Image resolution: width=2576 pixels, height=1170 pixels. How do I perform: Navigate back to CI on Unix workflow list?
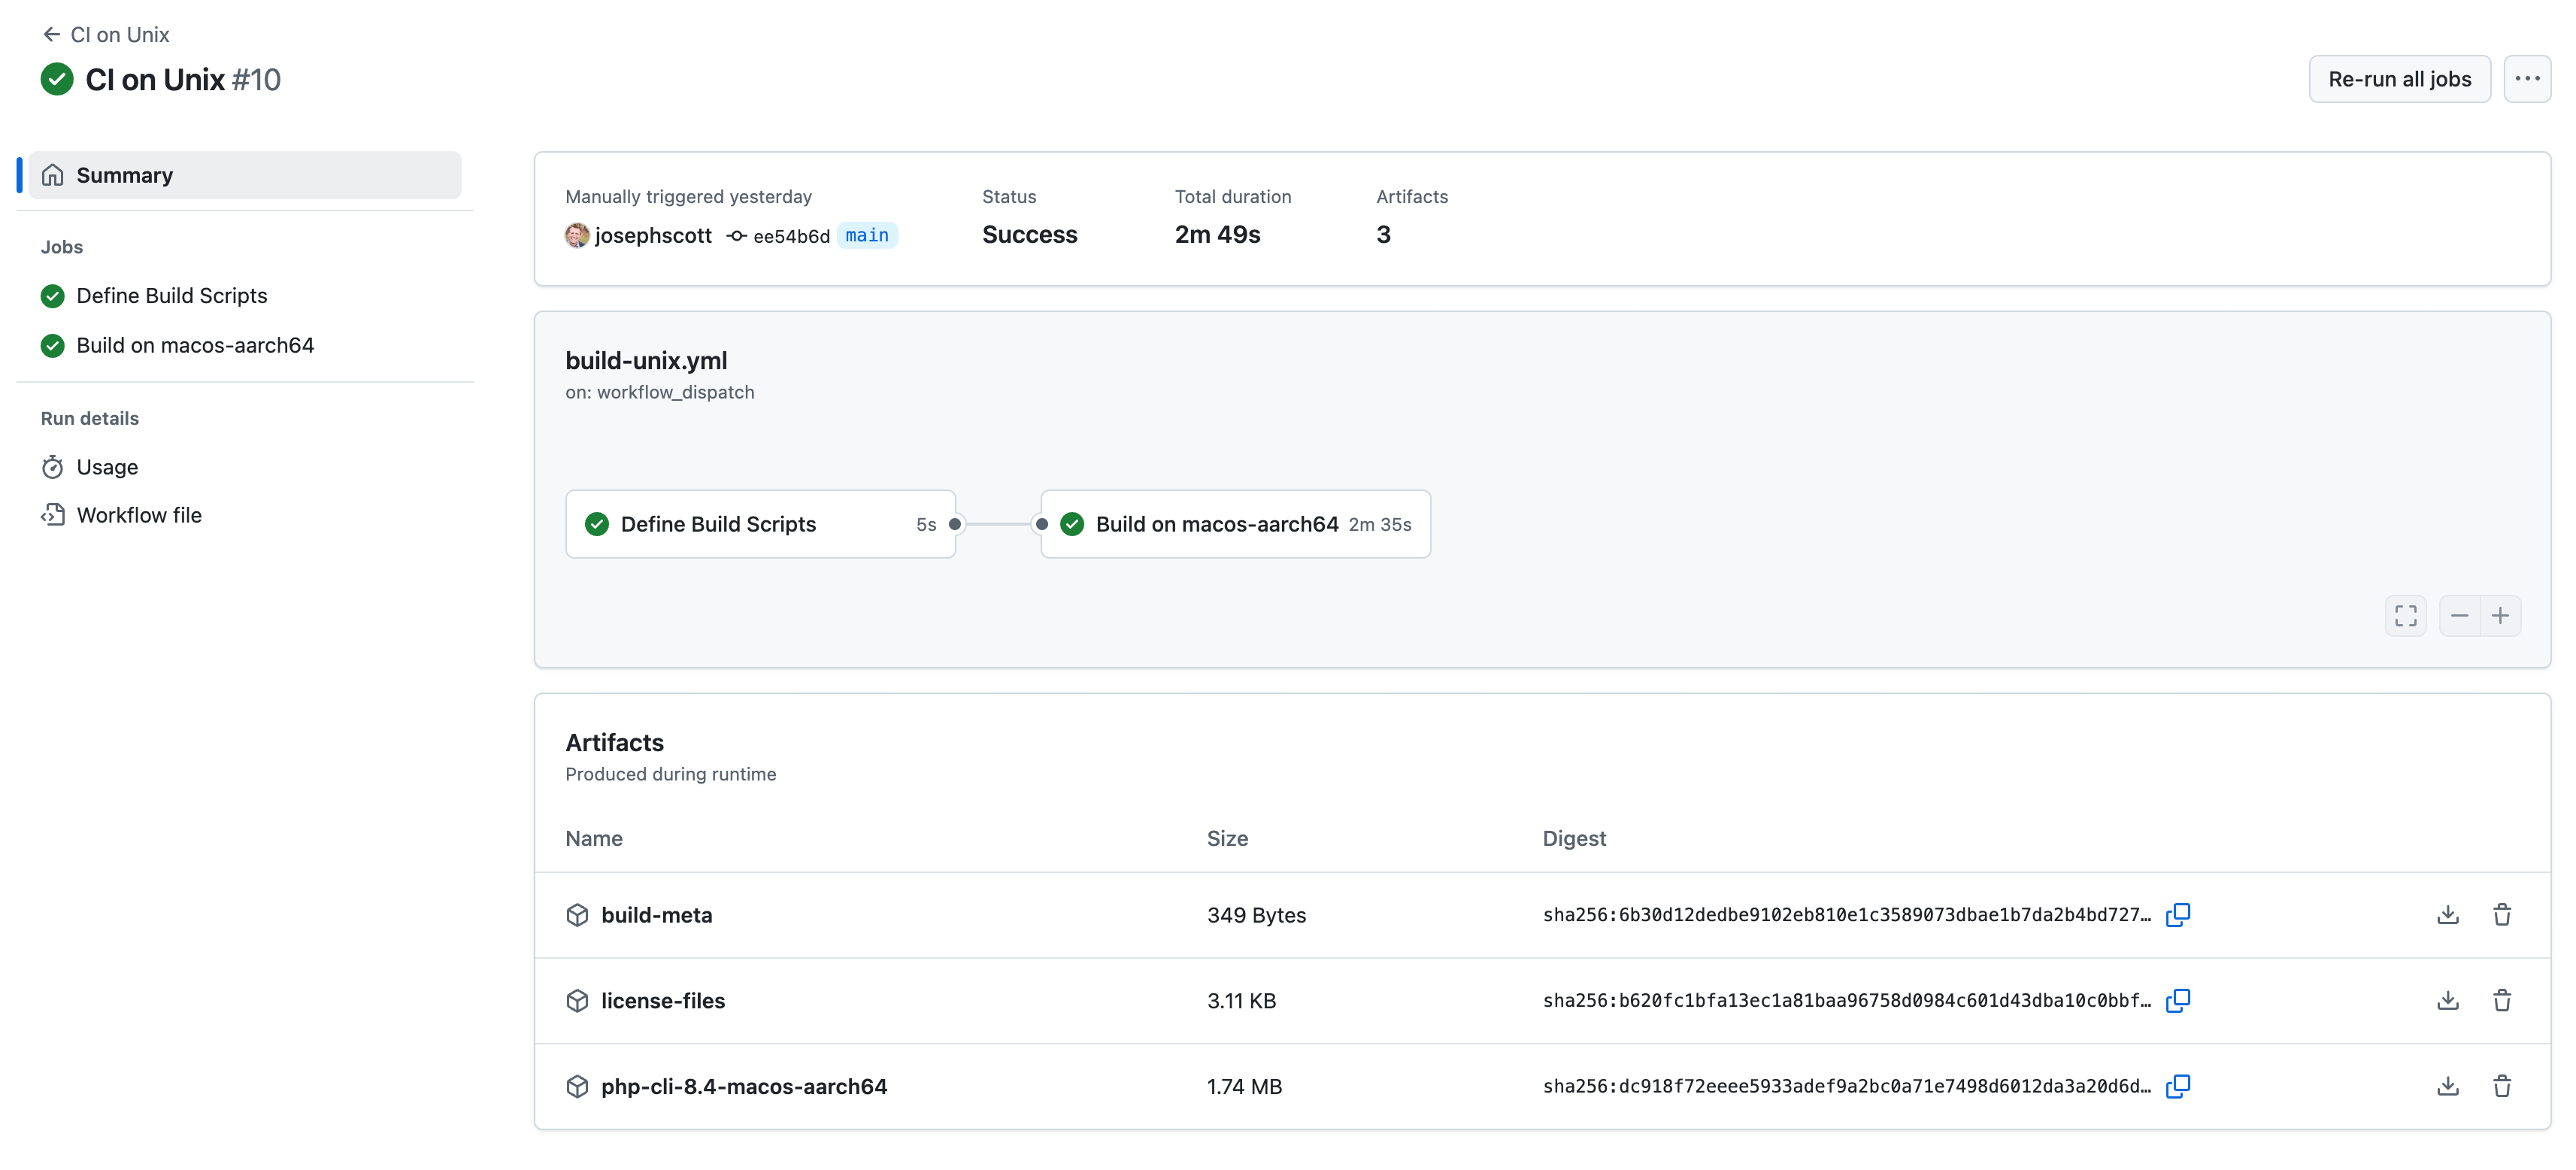104,33
